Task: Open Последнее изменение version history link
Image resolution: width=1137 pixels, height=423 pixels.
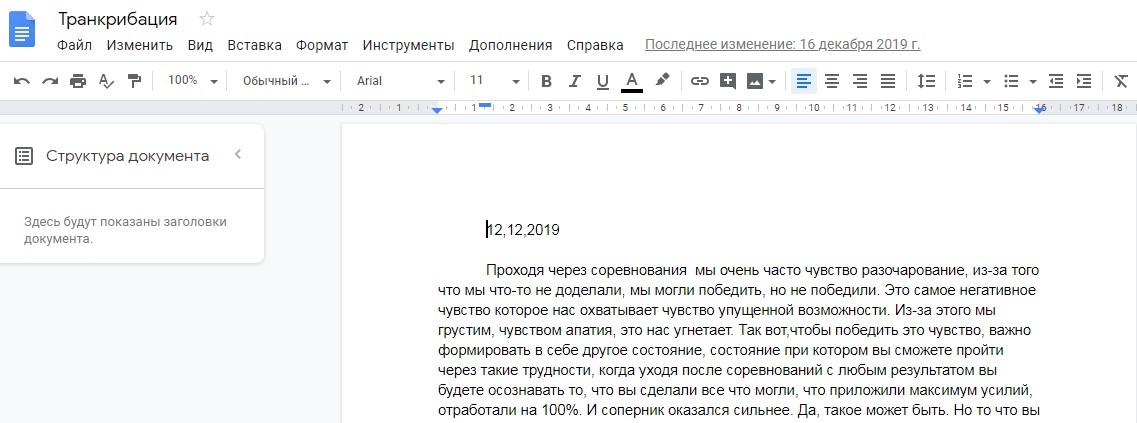Action: [x=782, y=44]
